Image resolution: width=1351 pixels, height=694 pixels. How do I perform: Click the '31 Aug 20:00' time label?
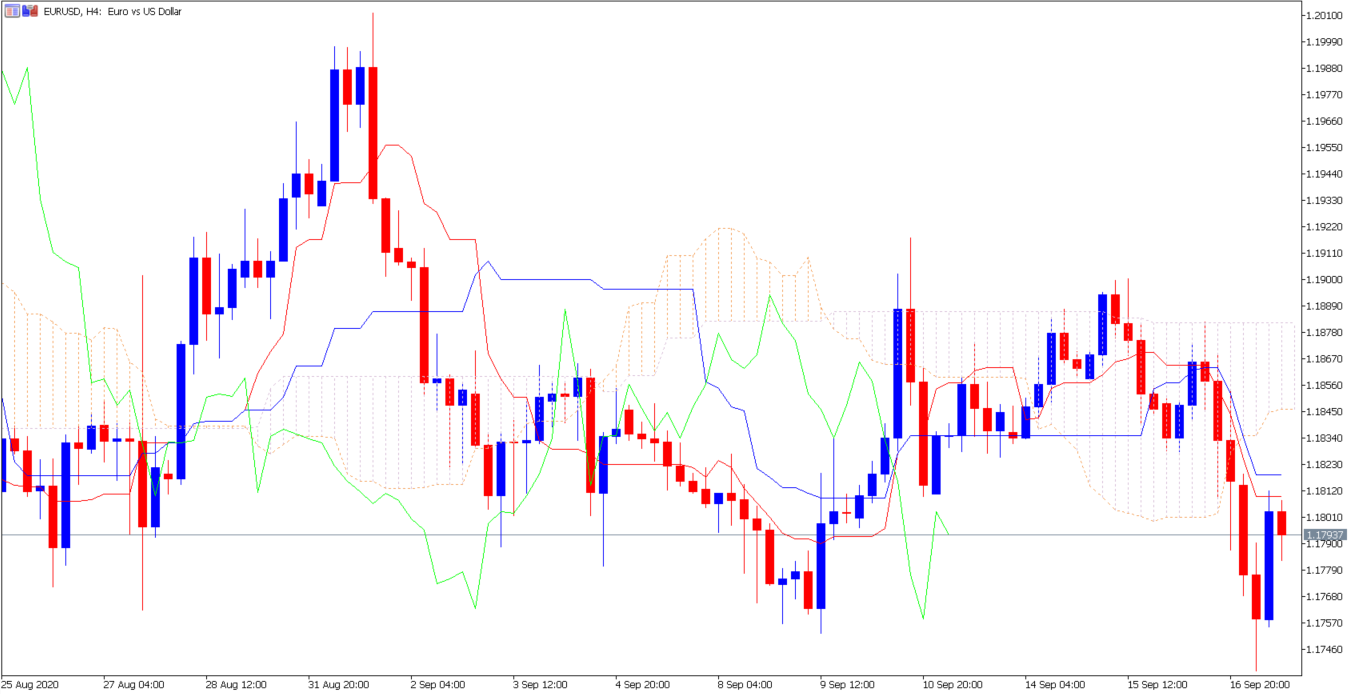(x=339, y=685)
